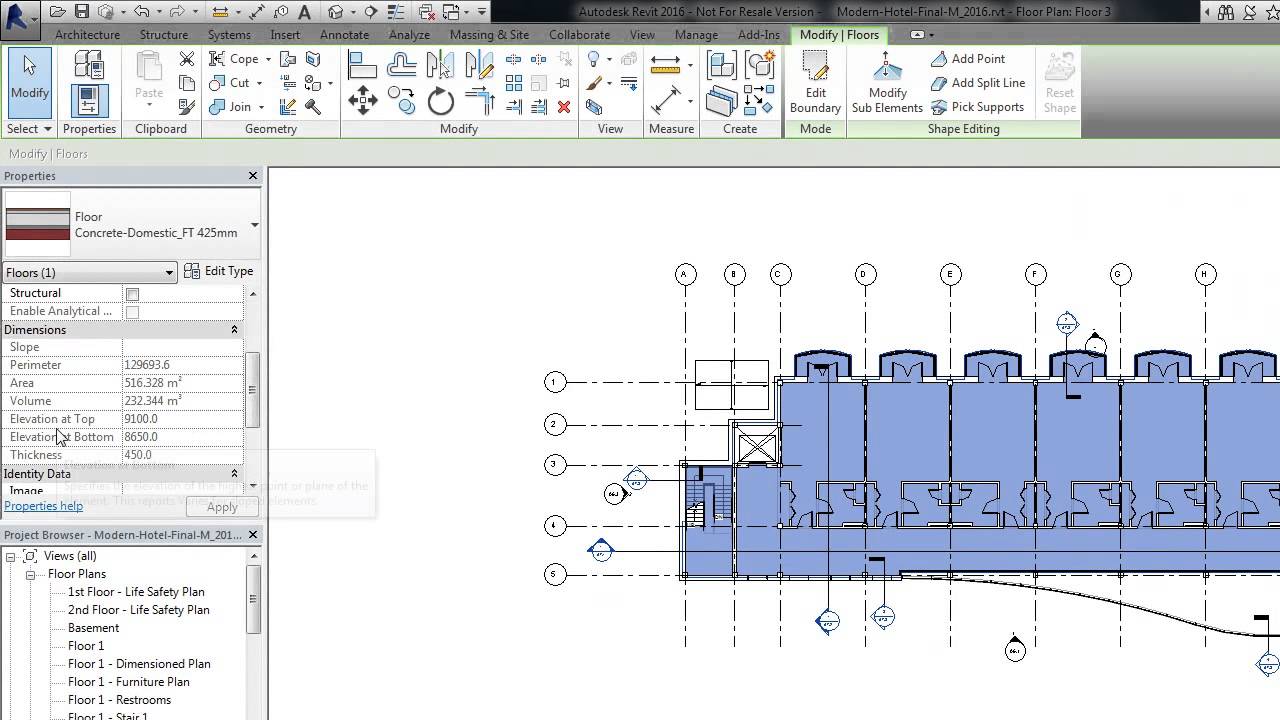Open the Join geometry dropdown arrow

[x=261, y=107]
